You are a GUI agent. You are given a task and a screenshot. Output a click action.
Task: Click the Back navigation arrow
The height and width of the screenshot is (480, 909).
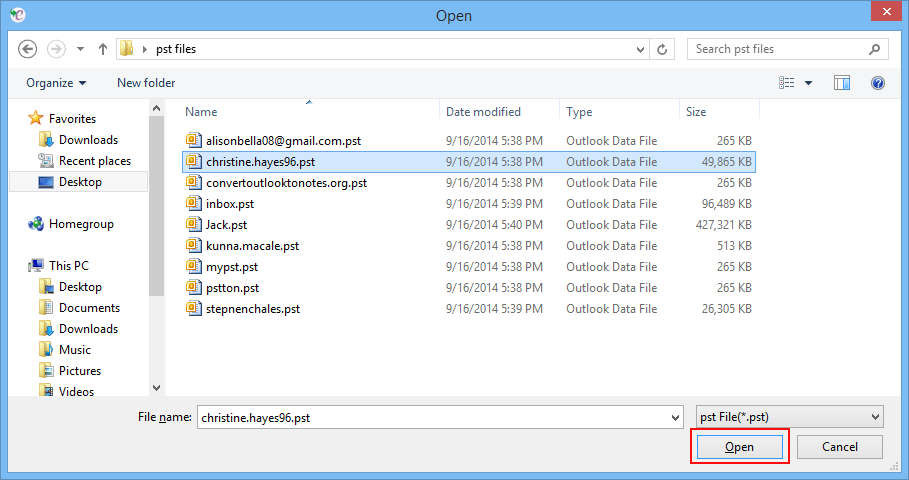click(28, 48)
